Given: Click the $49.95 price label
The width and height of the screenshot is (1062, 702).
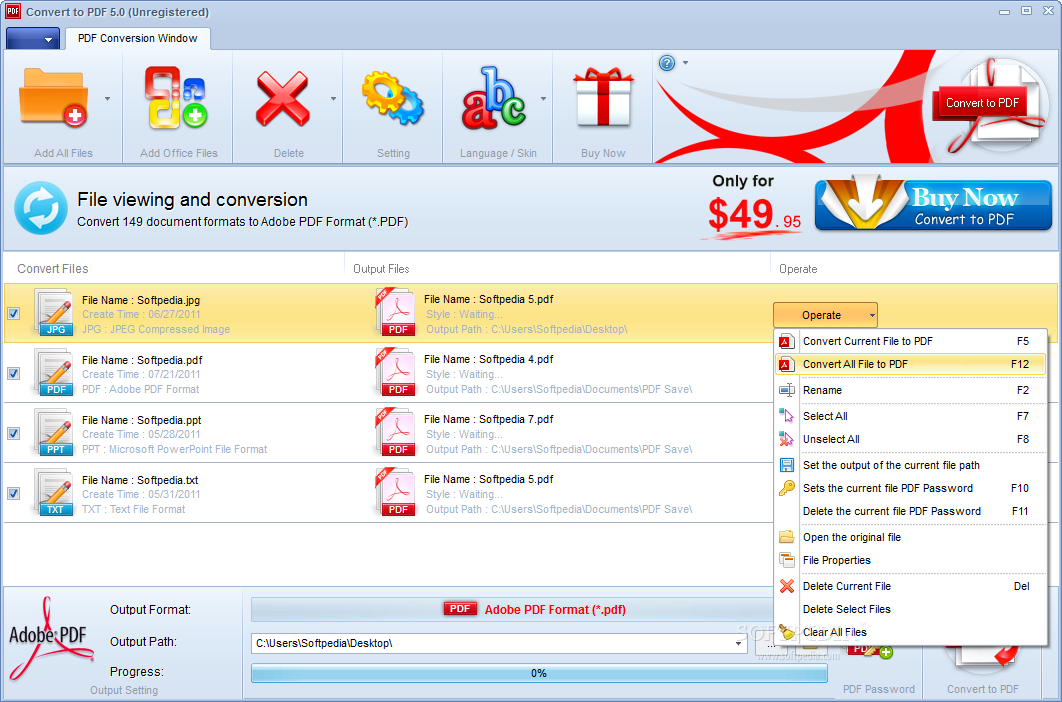Looking at the screenshot, I should coord(754,217).
